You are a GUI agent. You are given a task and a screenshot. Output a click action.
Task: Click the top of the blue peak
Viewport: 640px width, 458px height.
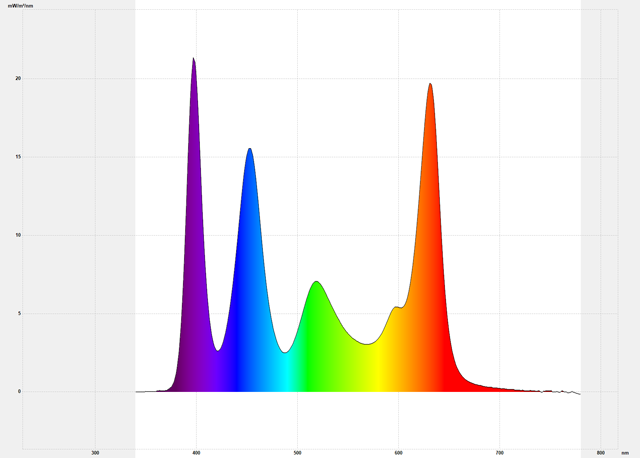250,149
